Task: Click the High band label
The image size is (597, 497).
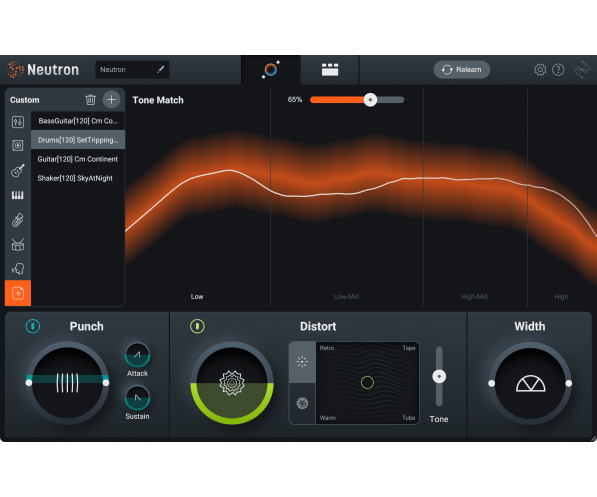Action: point(561,296)
